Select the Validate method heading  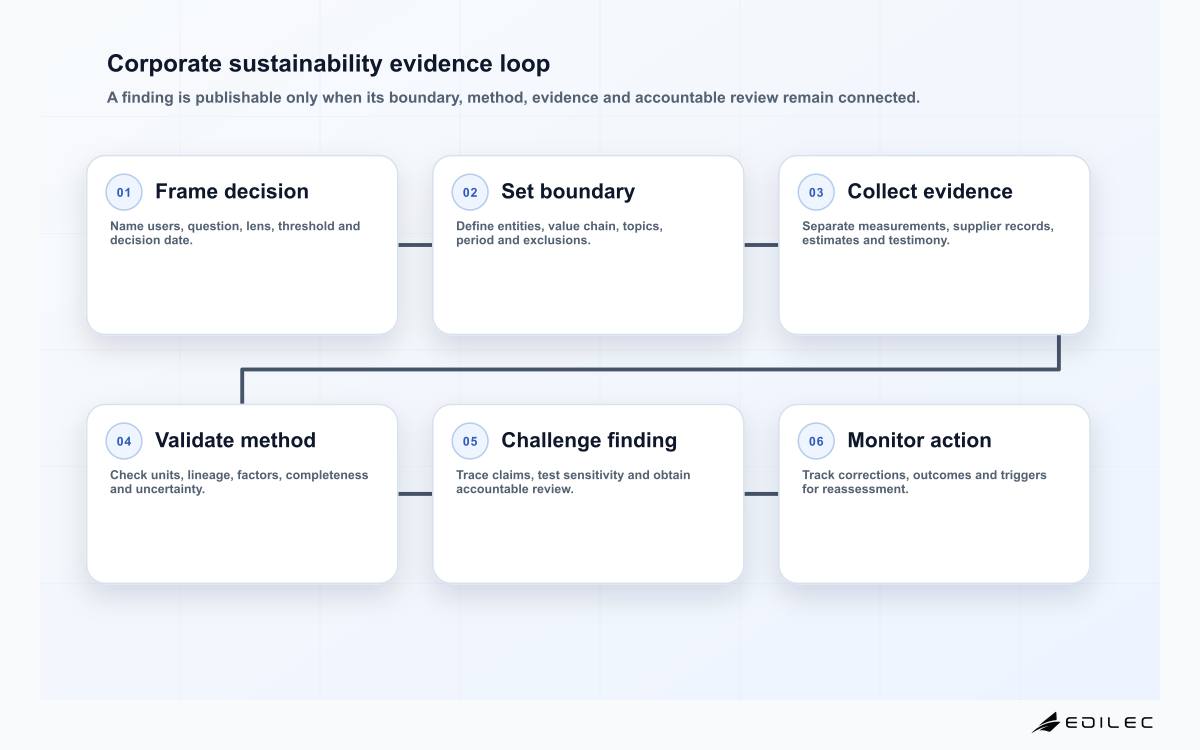point(235,440)
